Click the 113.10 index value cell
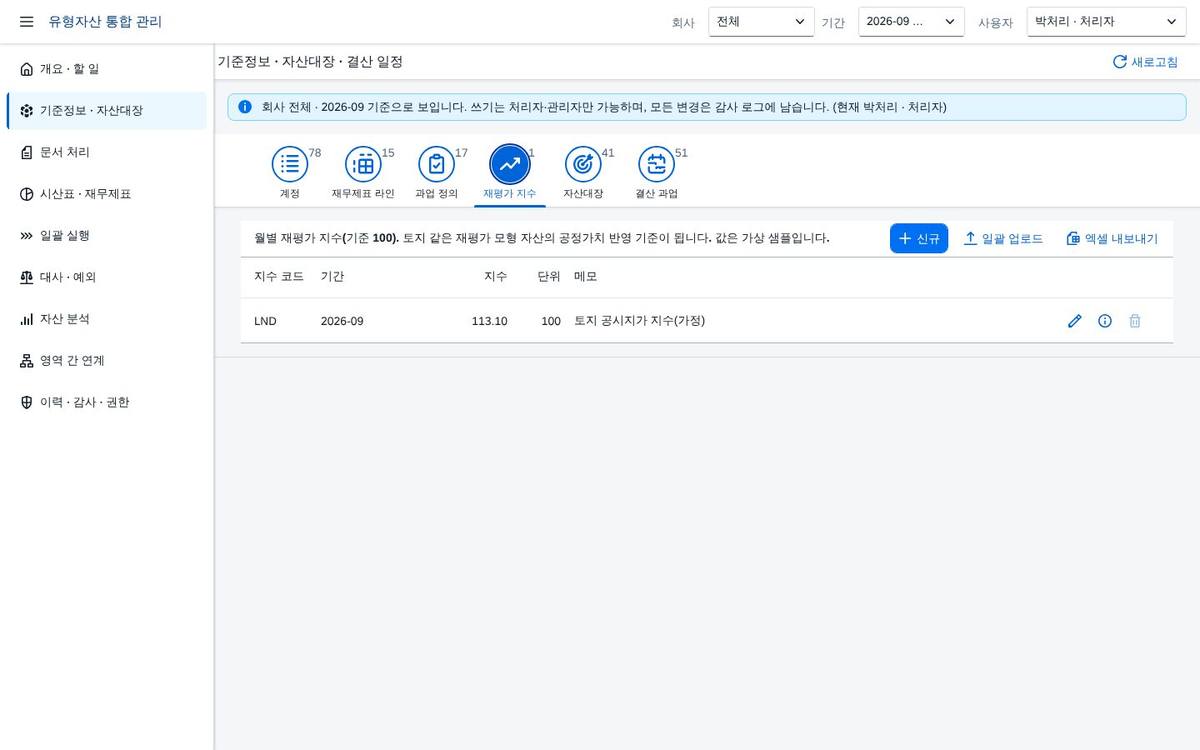Screen dimensions: 1200x750 tap(489, 321)
